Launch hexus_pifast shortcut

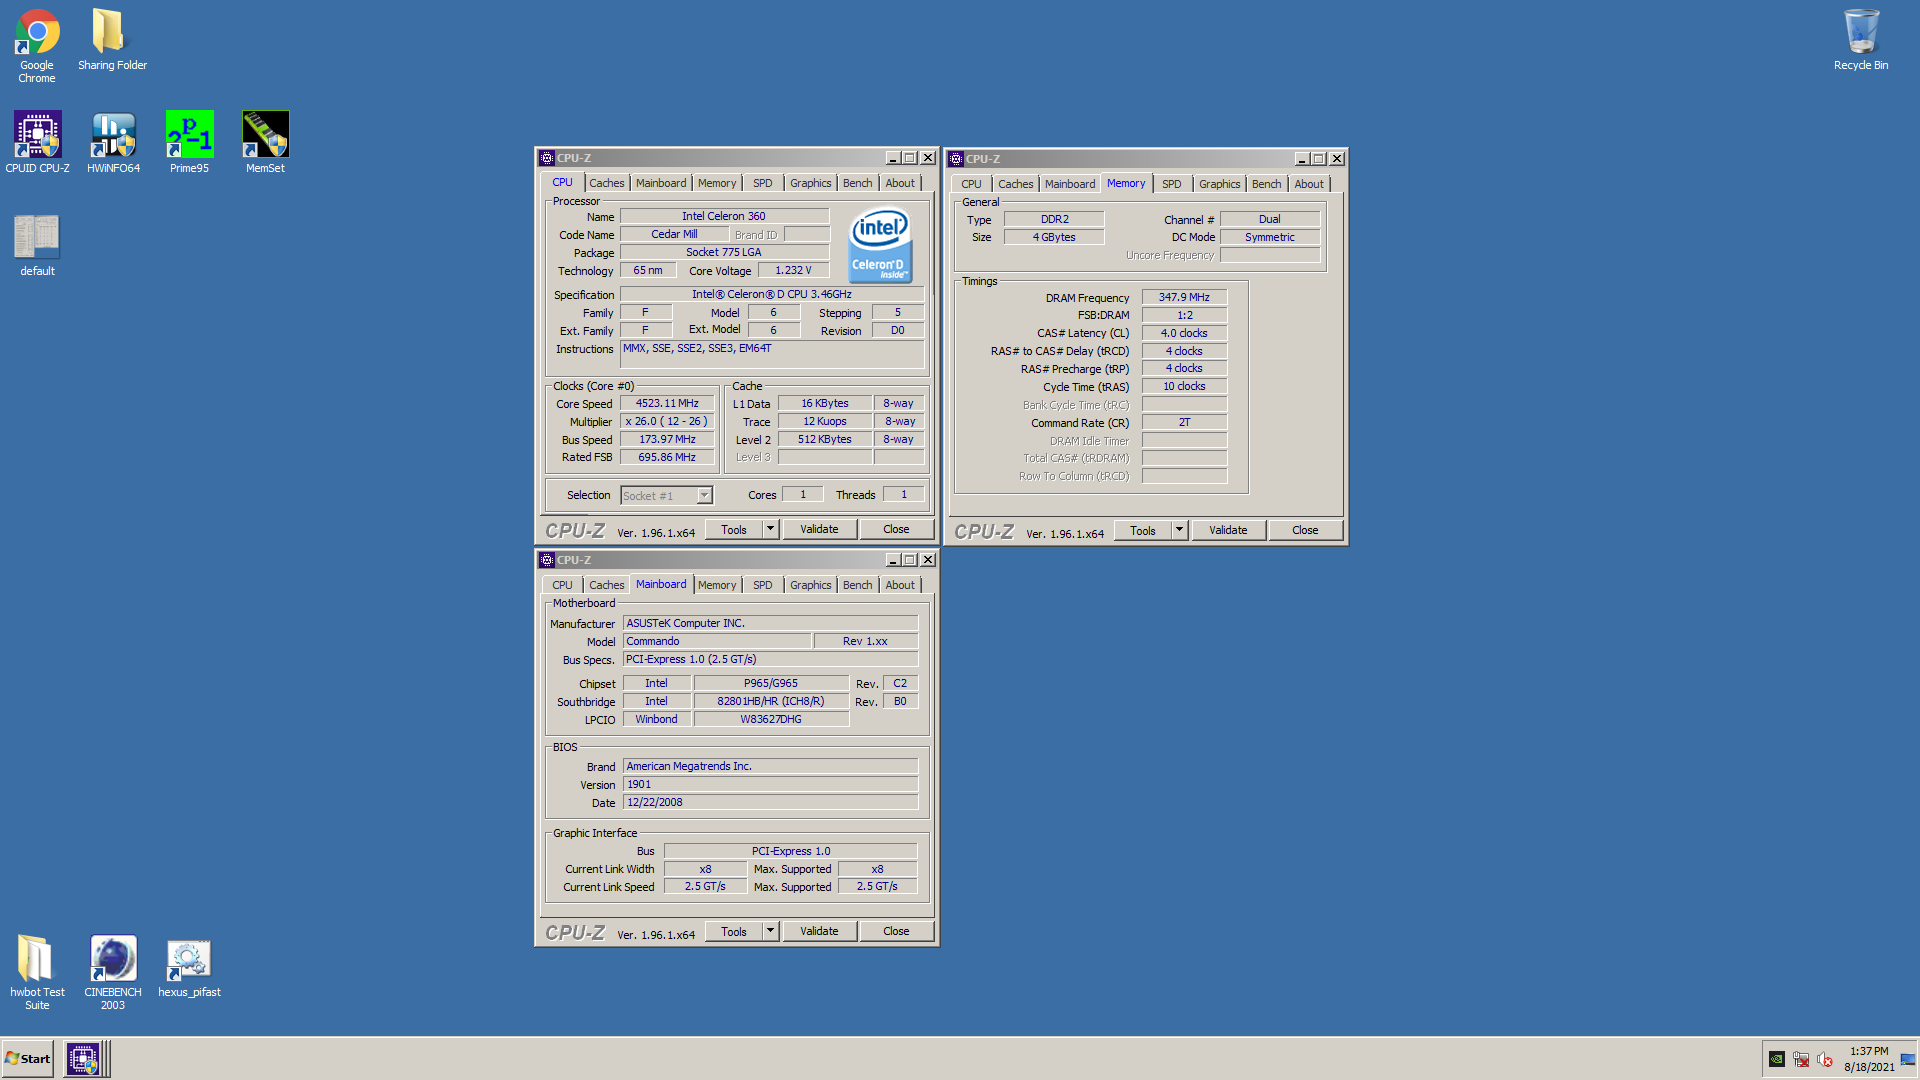pos(189,968)
